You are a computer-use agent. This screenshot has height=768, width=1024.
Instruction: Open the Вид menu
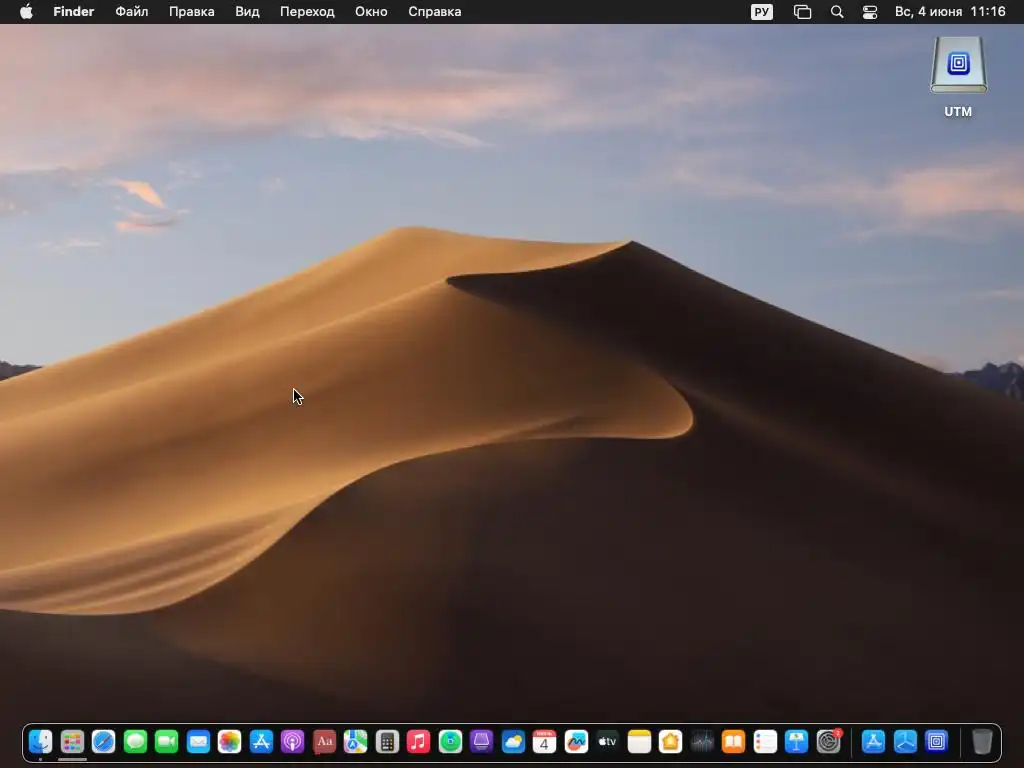[248, 12]
